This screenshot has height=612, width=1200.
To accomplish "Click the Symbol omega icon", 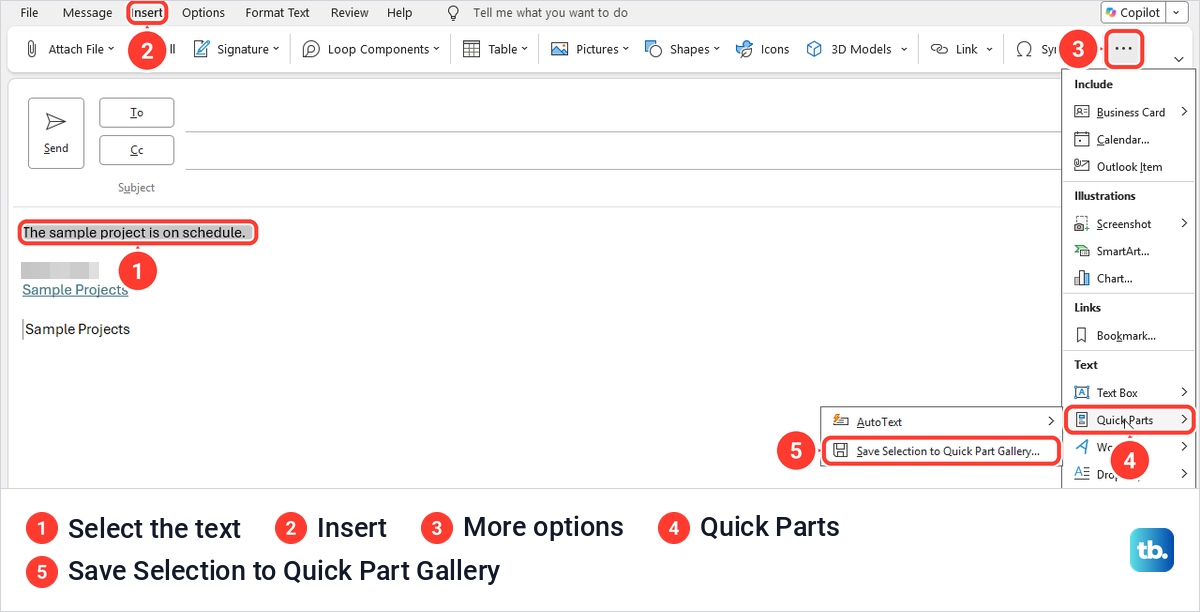I will 1024,49.
